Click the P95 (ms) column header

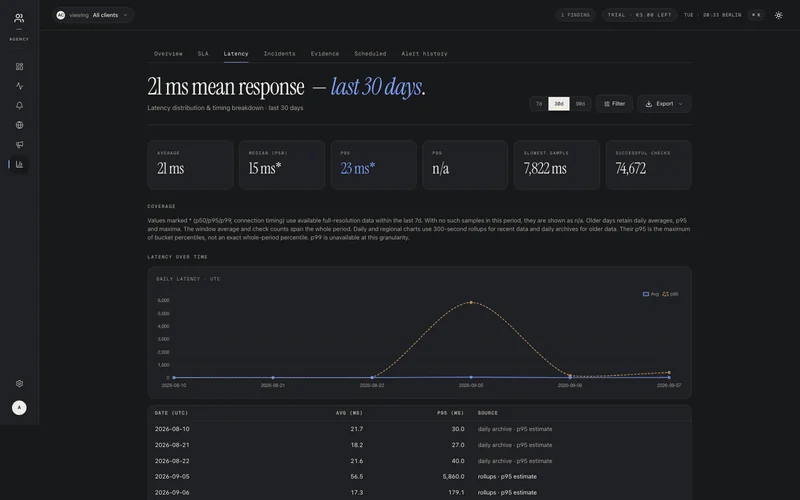[451, 413]
